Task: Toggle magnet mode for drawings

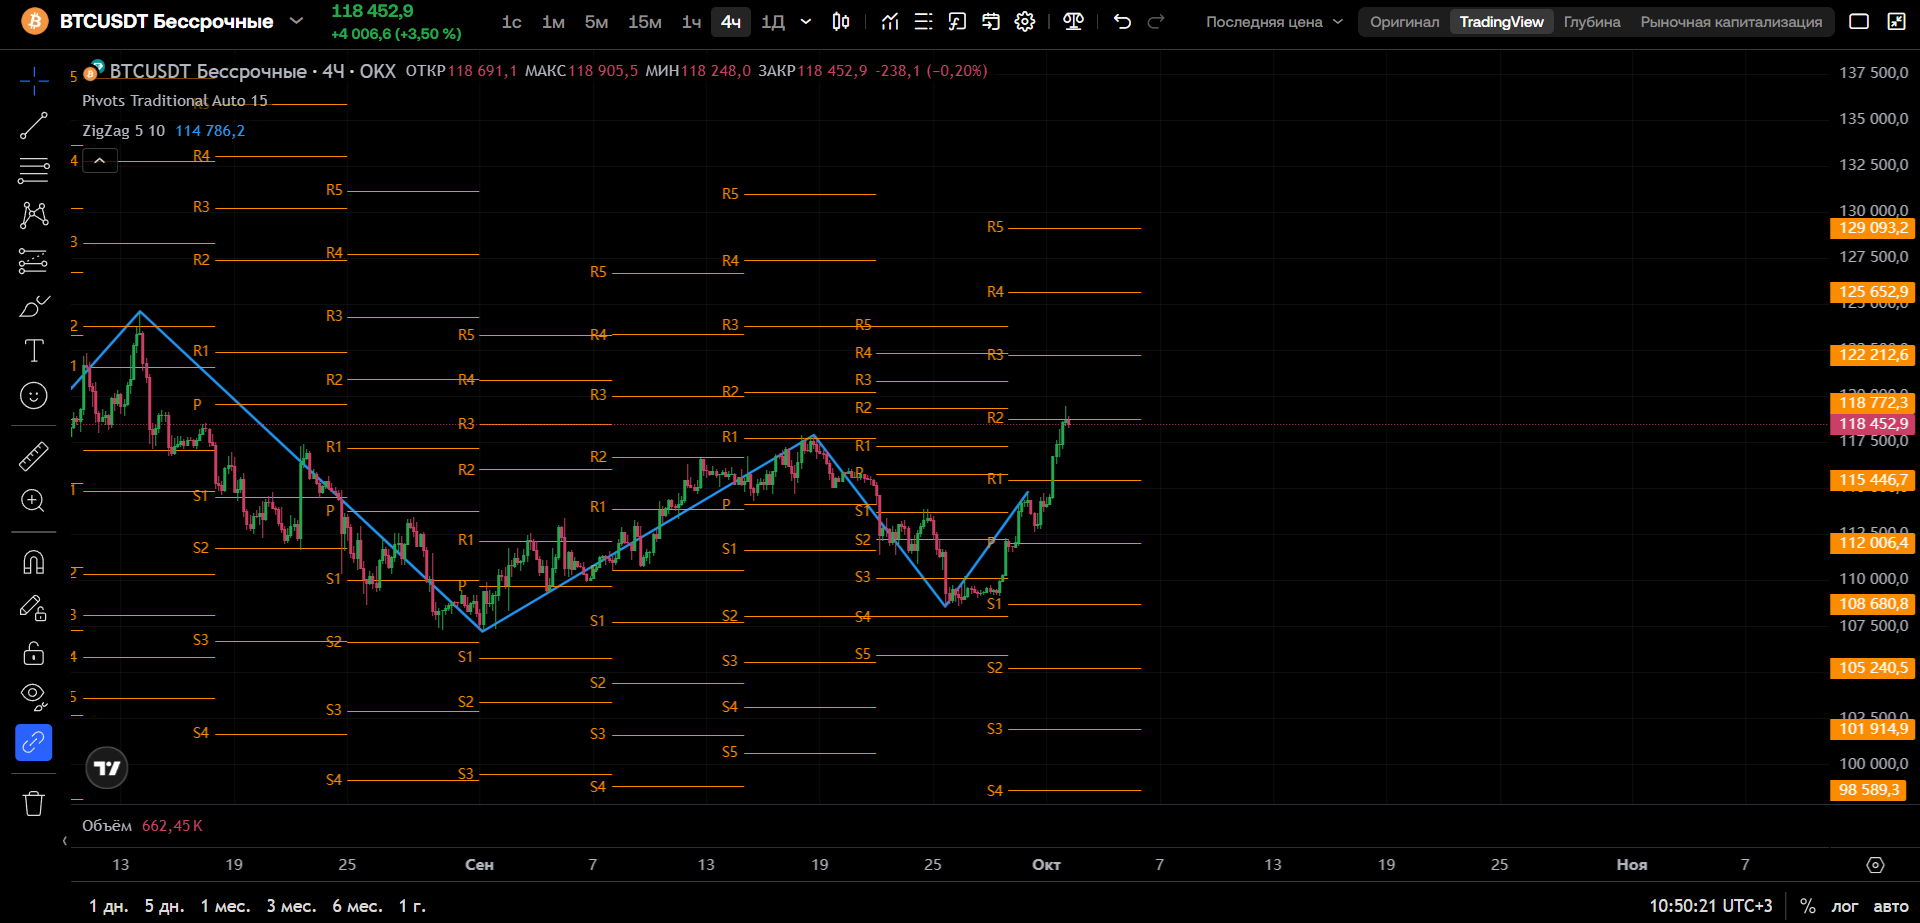Action: coord(34,562)
